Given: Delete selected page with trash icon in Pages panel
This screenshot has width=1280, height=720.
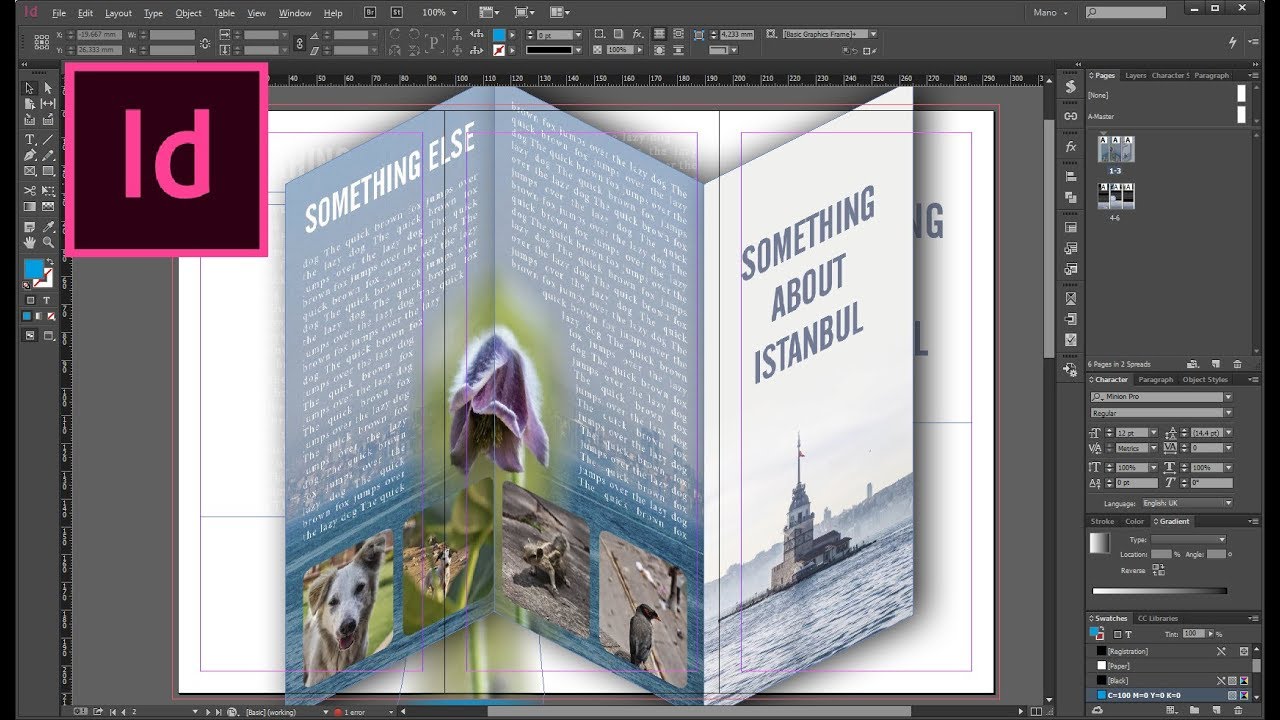Looking at the screenshot, I should point(1238,364).
